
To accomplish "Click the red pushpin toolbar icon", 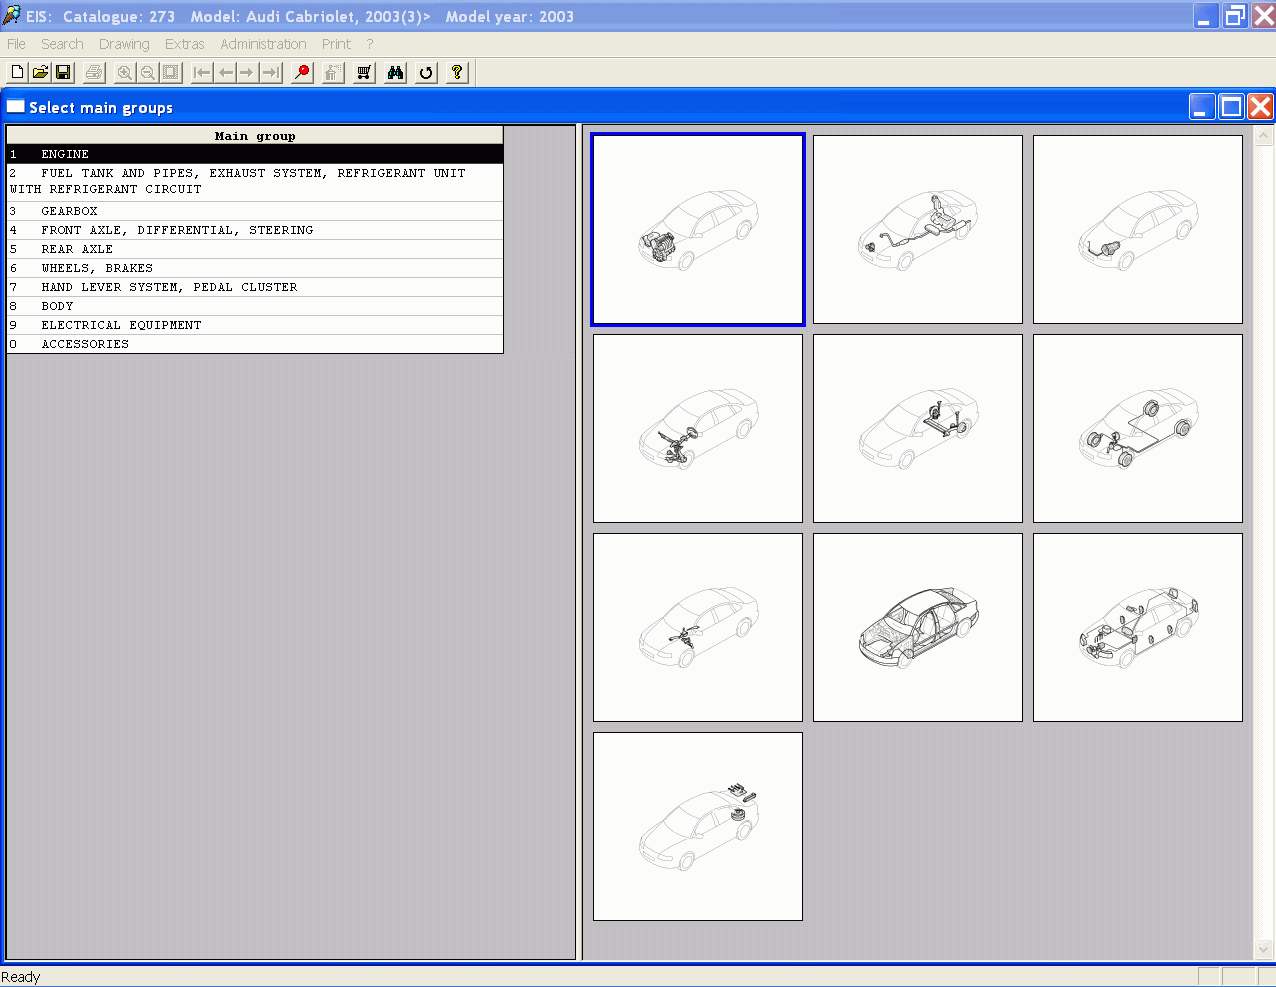I will 302,72.
